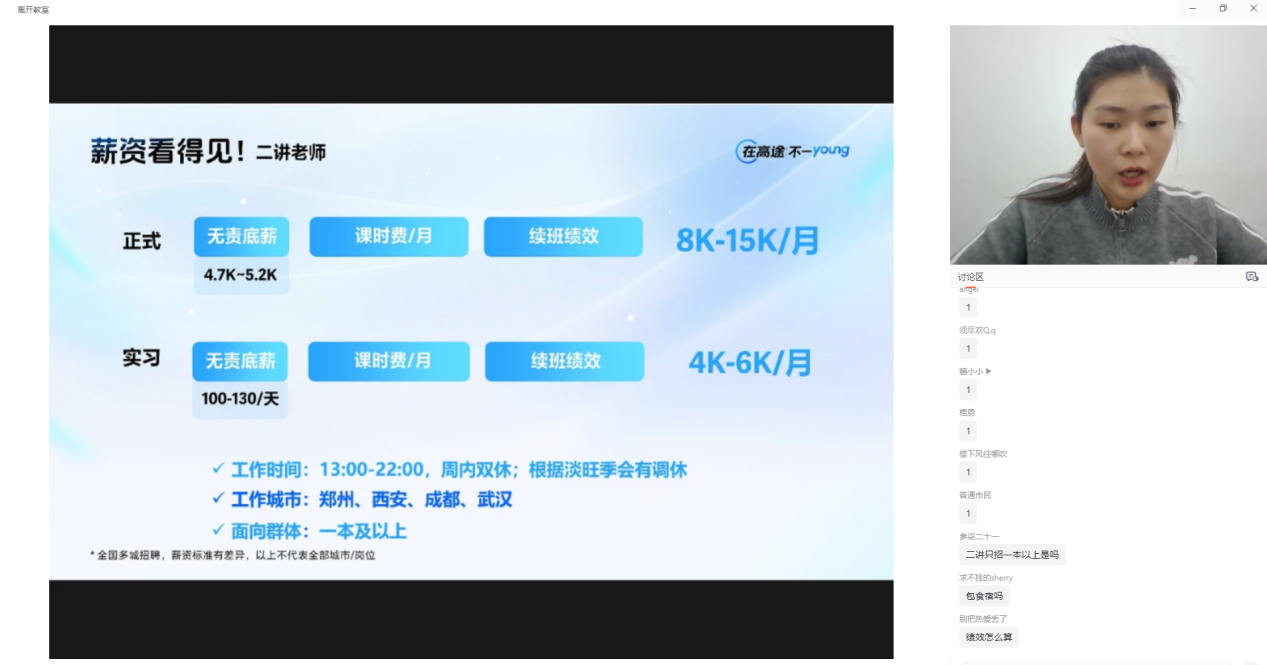Click the chat message 包食宿吗
Image resolution: width=1267 pixels, height=665 pixels.
pos(983,596)
